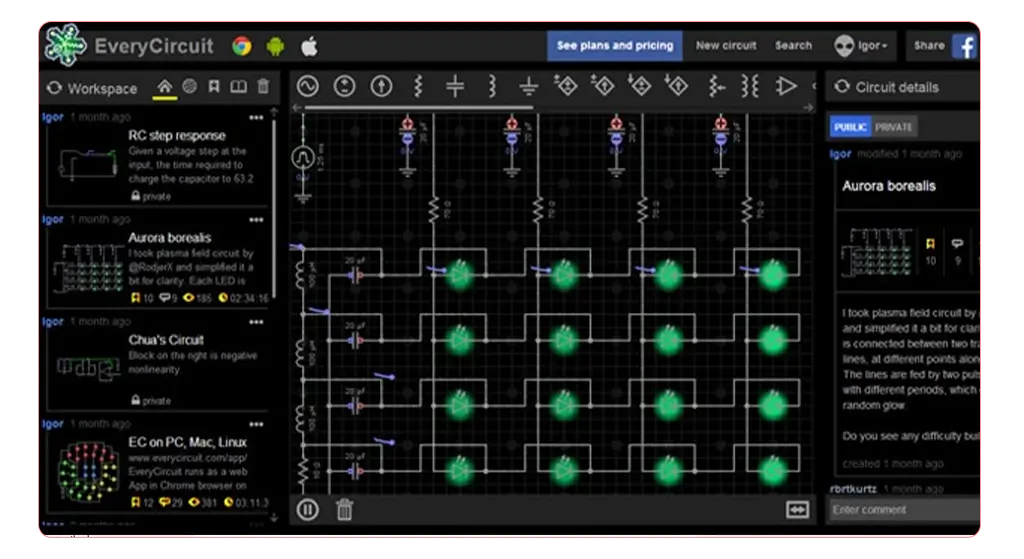This screenshot has height=559, width=1024.
Task: Bookmark the Aurora borealis circuit
Action: [x=930, y=244]
